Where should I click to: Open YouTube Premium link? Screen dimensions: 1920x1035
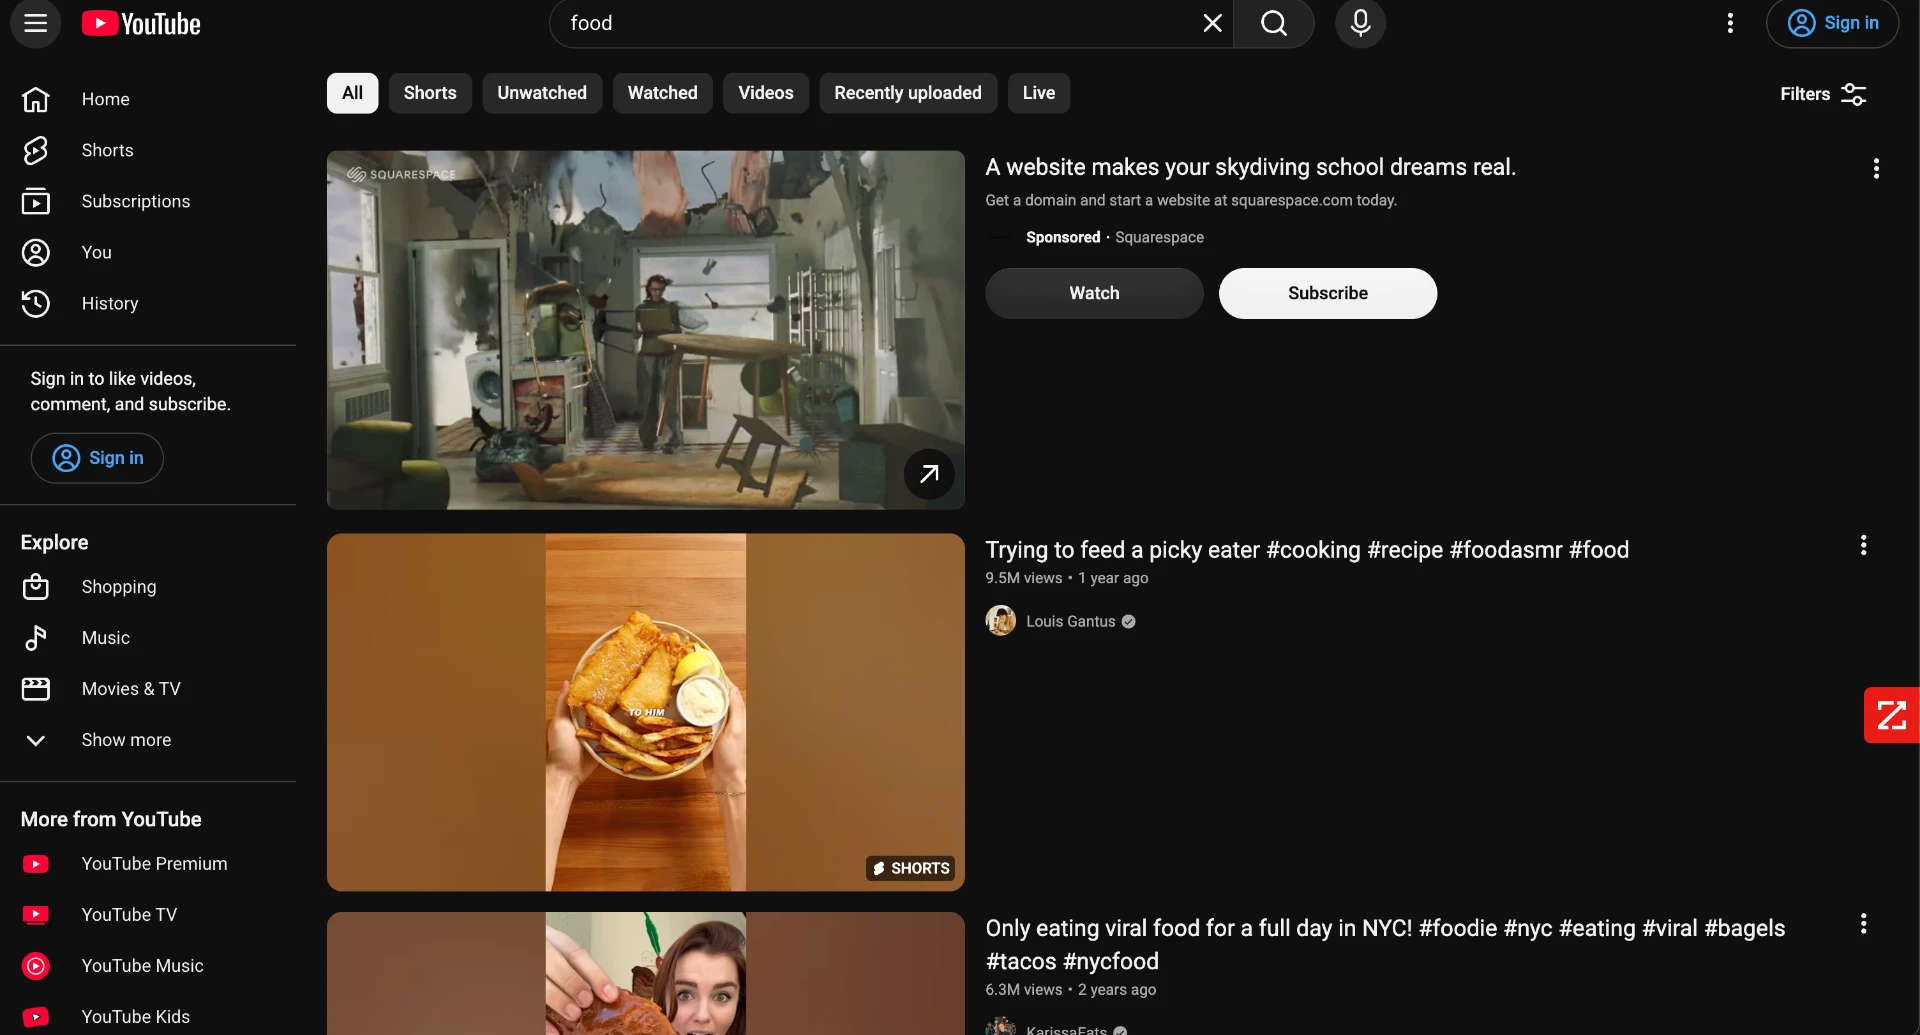pyautogui.click(x=148, y=864)
